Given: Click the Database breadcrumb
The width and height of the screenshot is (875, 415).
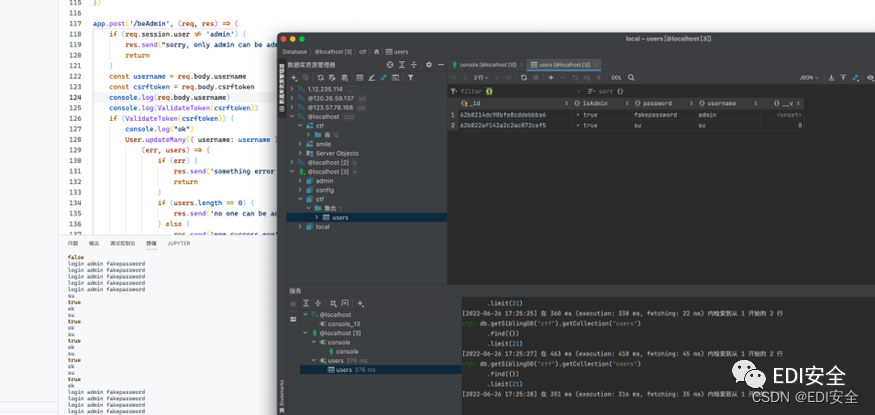Looking at the screenshot, I should tap(295, 52).
